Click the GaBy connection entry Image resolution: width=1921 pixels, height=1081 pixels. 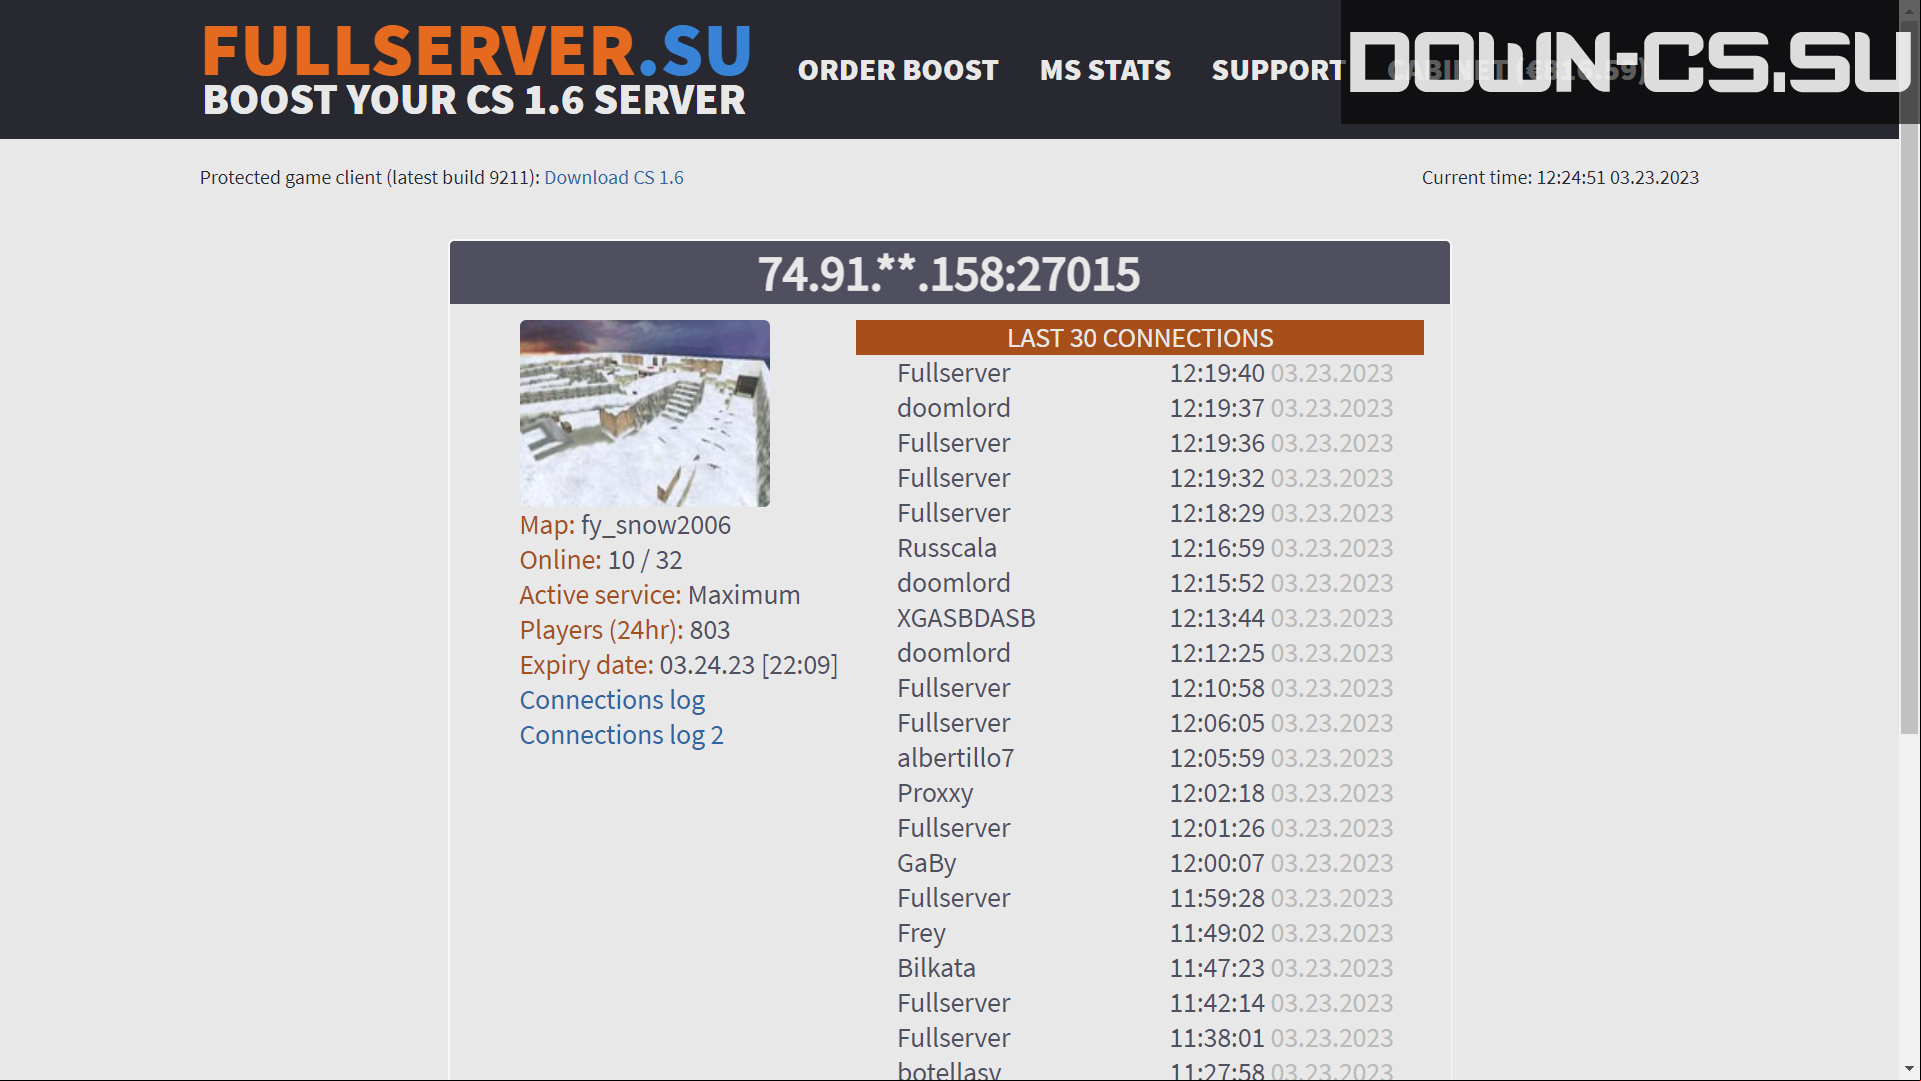tap(926, 863)
